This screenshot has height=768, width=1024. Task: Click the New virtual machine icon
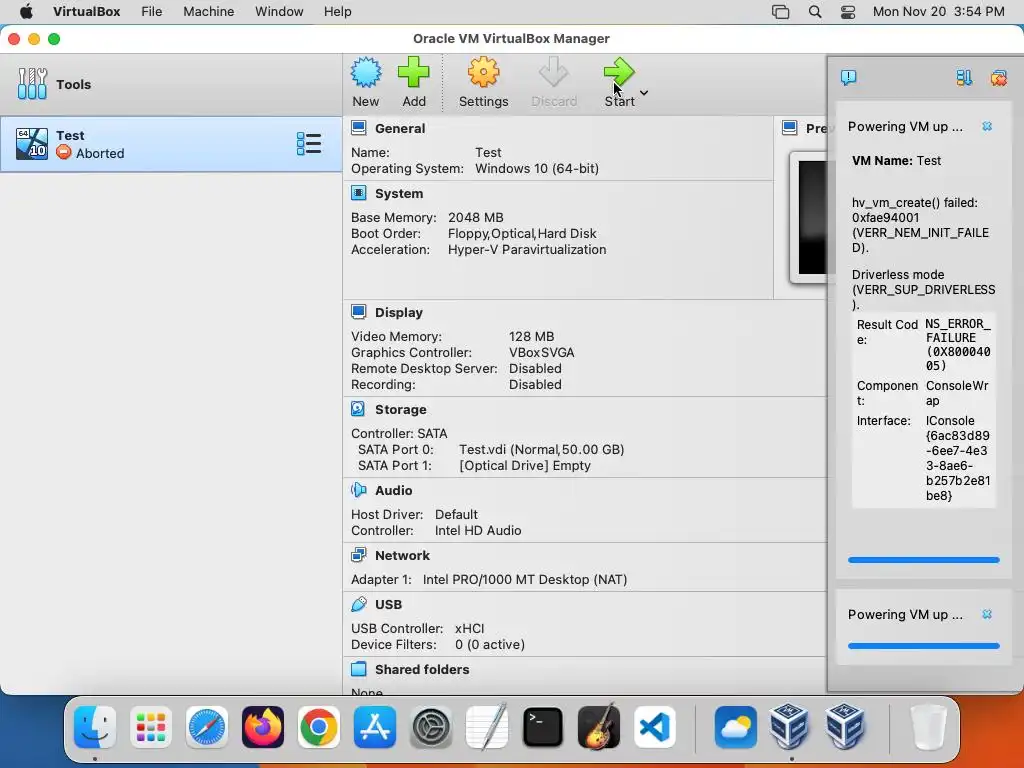(366, 72)
